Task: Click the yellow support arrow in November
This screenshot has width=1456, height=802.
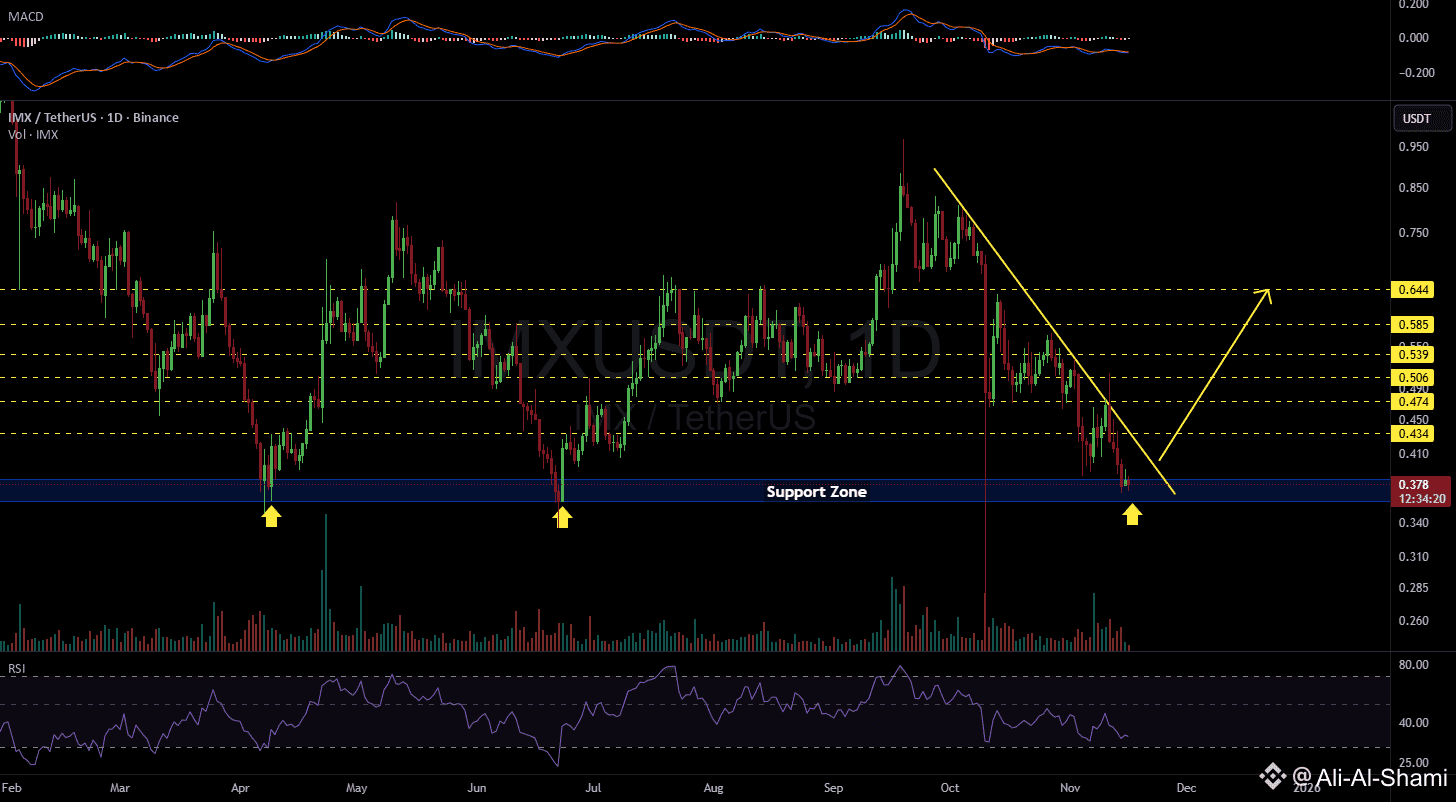Action: pyautogui.click(x=1132, y=514)
